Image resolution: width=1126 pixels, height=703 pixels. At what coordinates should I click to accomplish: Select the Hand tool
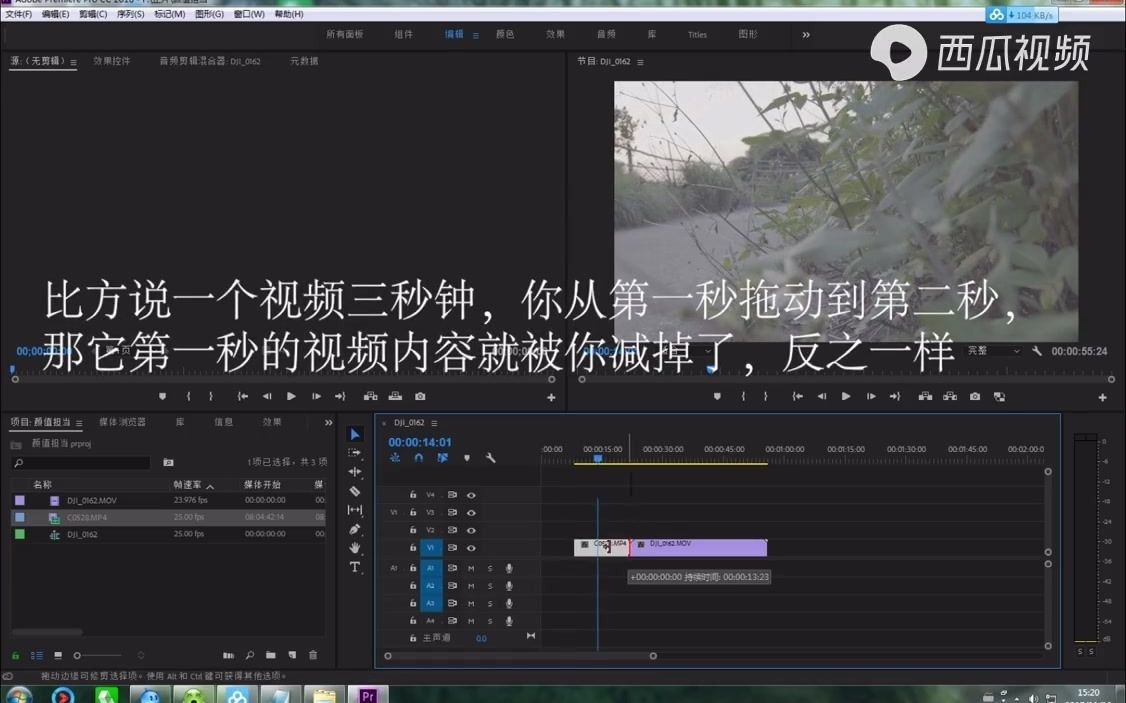354,548
